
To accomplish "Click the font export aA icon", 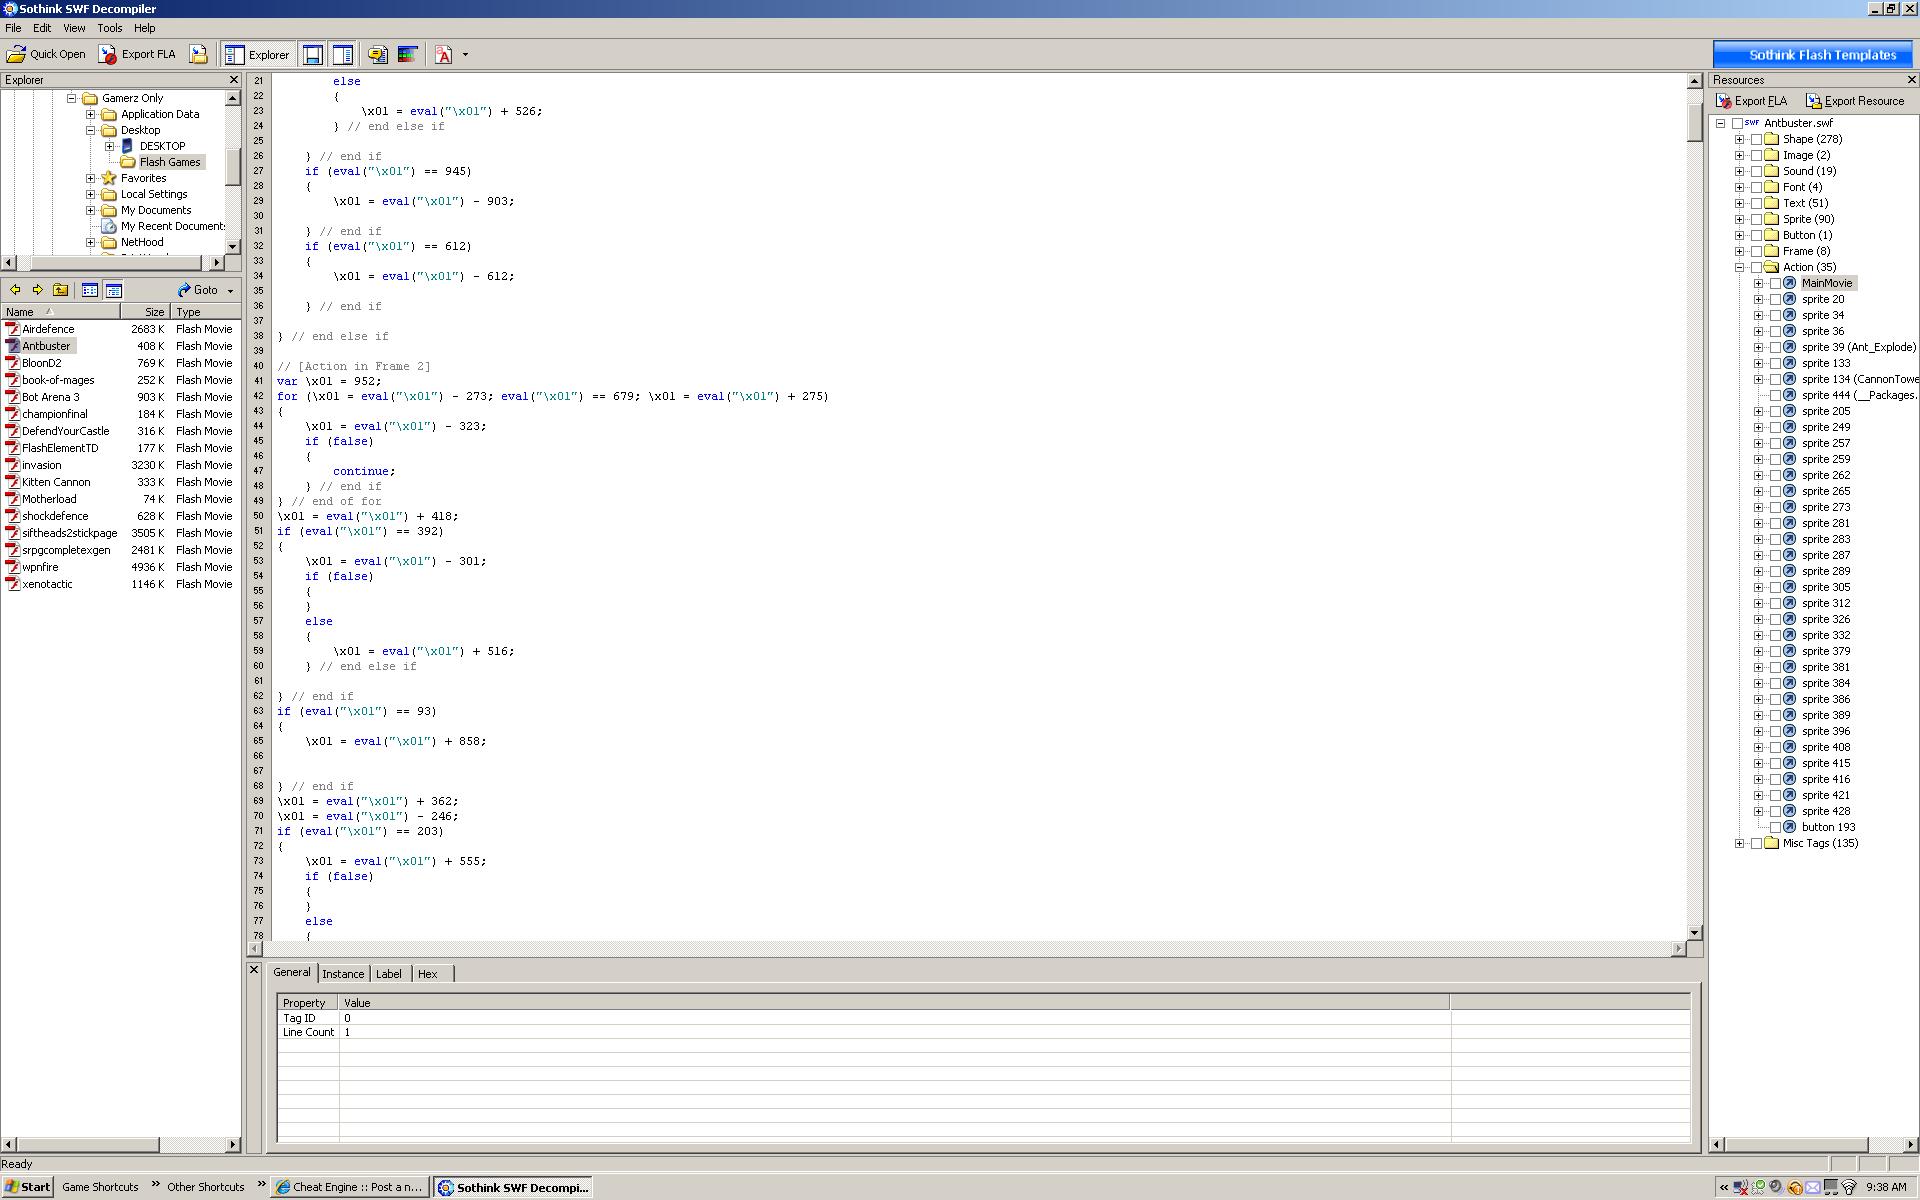I will 443,54.
